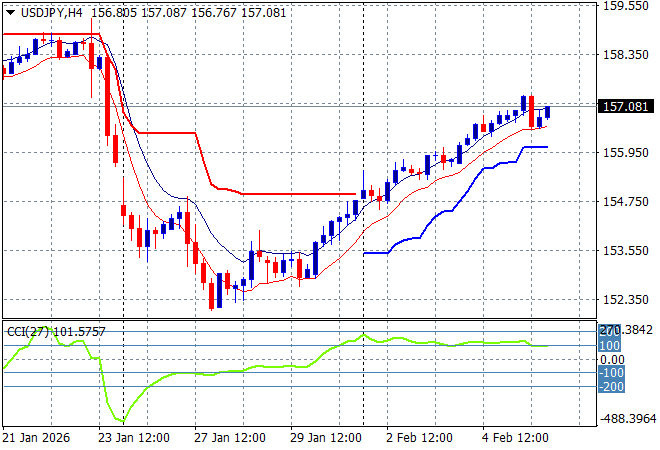Select the 159.550 price scale label

pyautogui.click(x=625, y=6)
